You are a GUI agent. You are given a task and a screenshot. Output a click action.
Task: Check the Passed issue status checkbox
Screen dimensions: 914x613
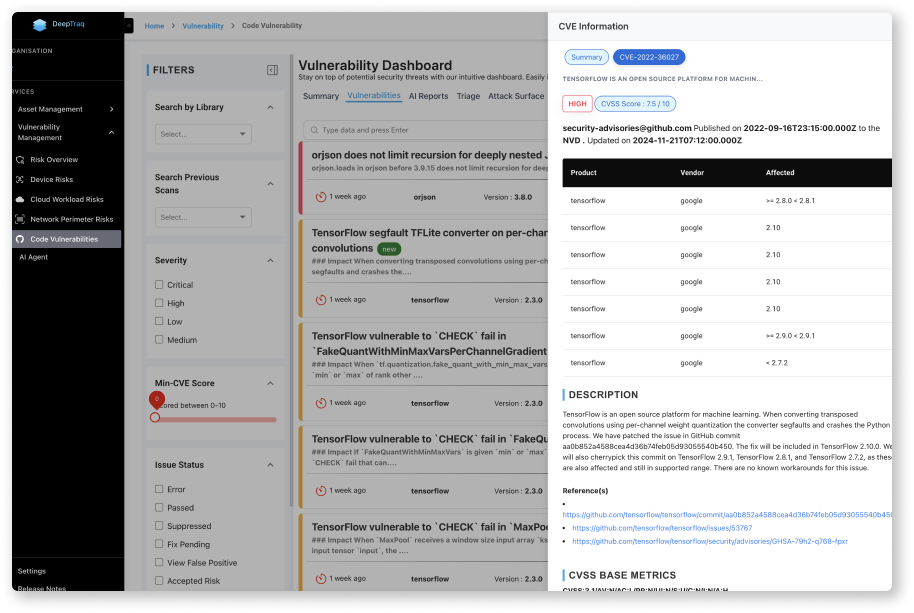point(159,508)
